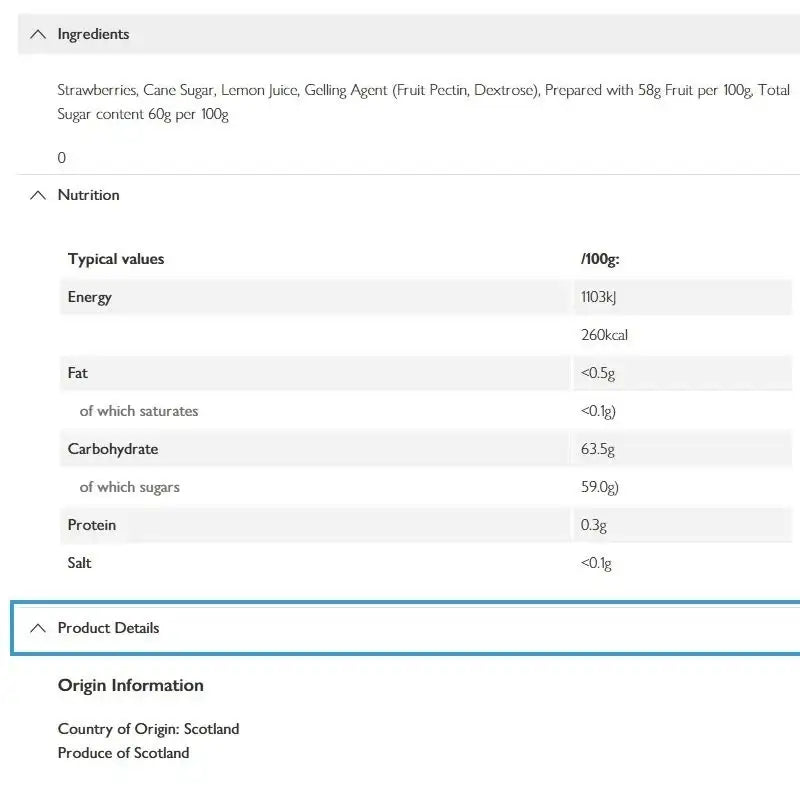Collapse the Product Details section title
This screenshot has height=800, width=800.
tap(108, 628)
